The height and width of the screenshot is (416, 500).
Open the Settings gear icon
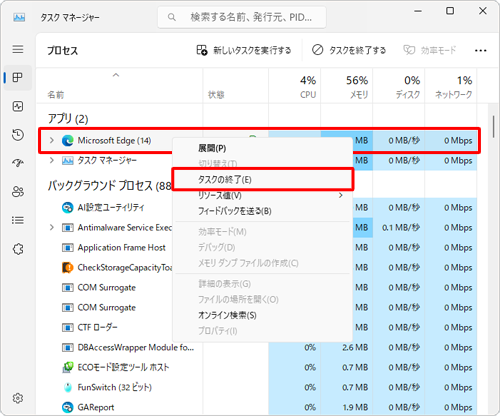click(18, 398)
